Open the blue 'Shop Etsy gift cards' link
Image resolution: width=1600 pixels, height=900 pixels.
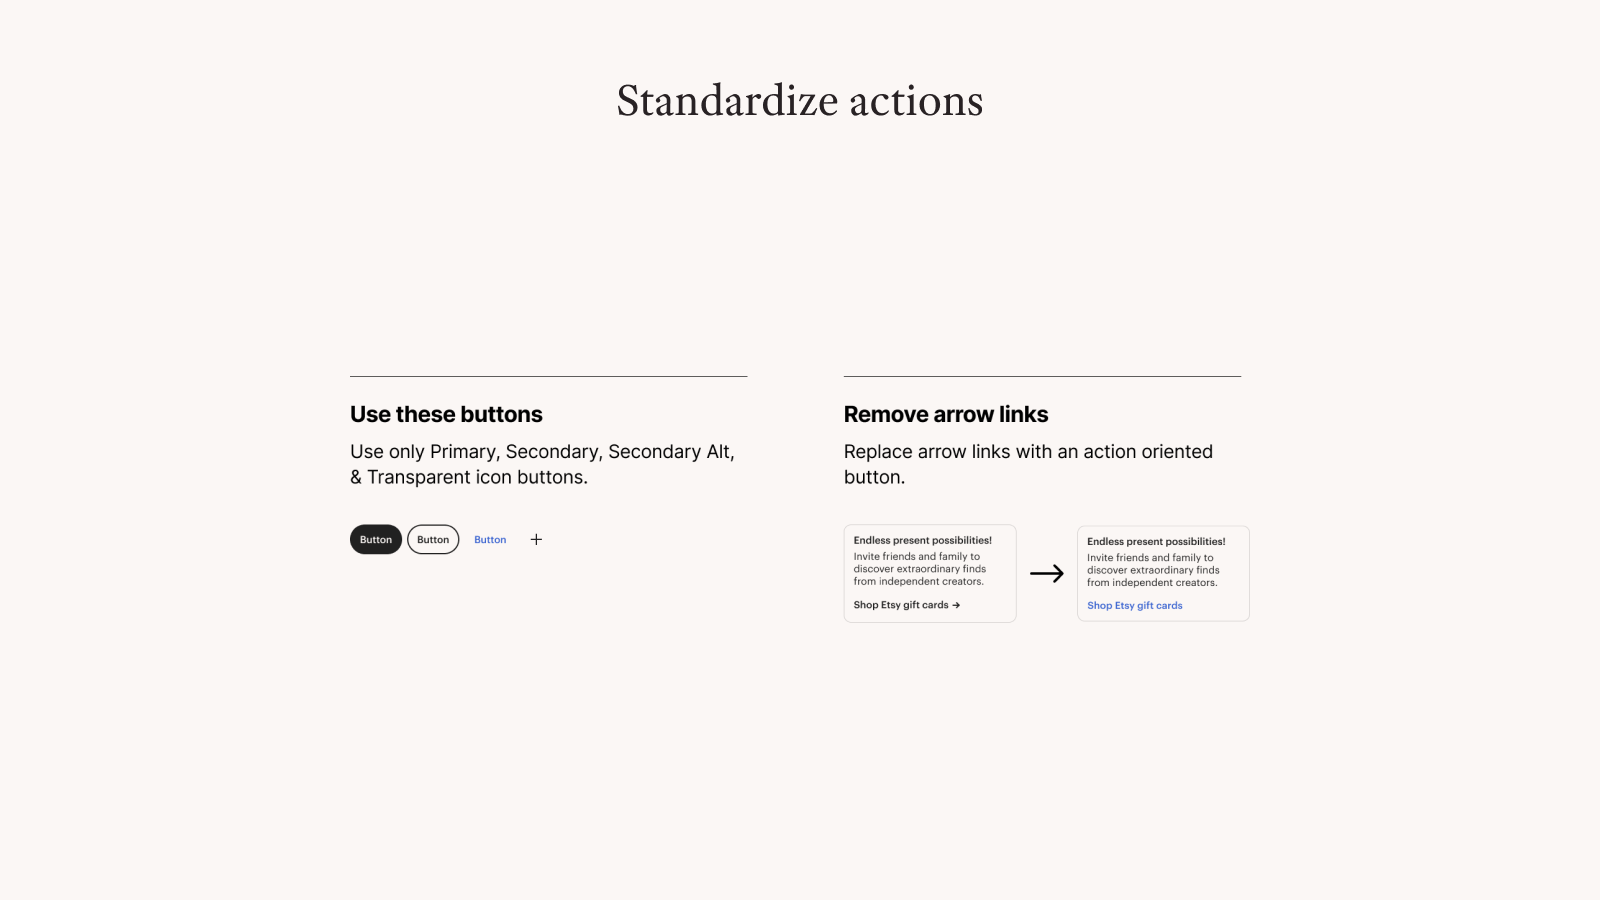(1134, 606)
